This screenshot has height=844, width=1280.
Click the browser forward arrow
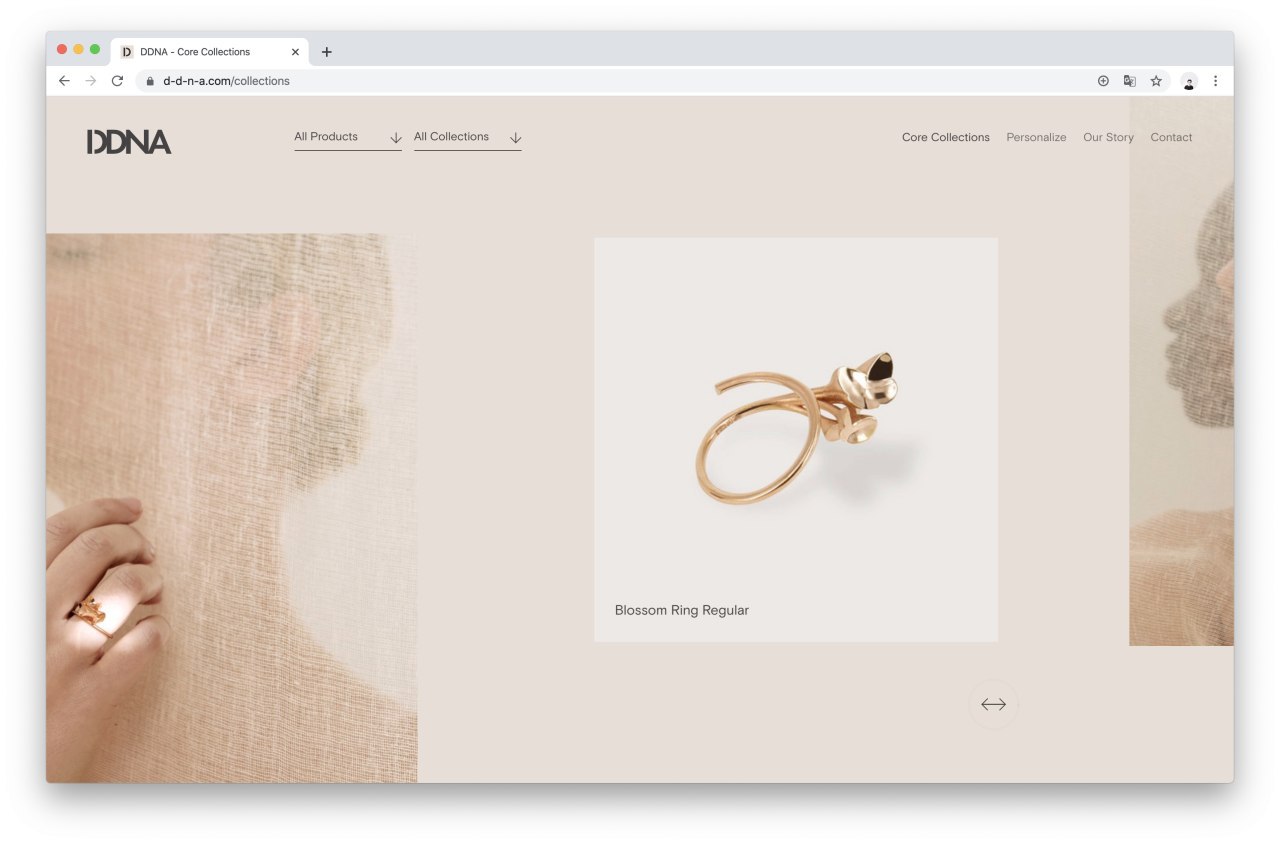[x=90, y=81]
